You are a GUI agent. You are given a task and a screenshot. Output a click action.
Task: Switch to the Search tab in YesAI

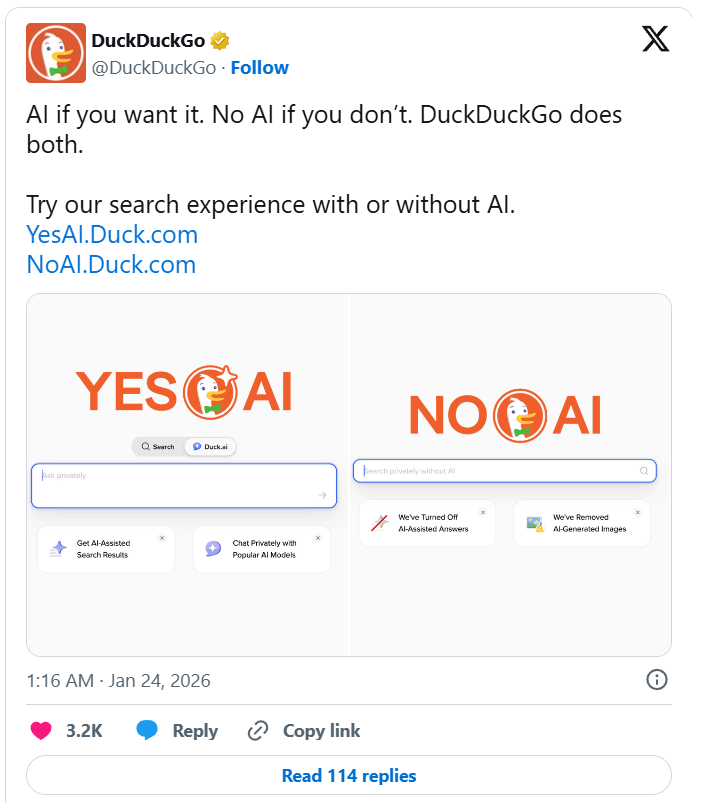(158, 447)
